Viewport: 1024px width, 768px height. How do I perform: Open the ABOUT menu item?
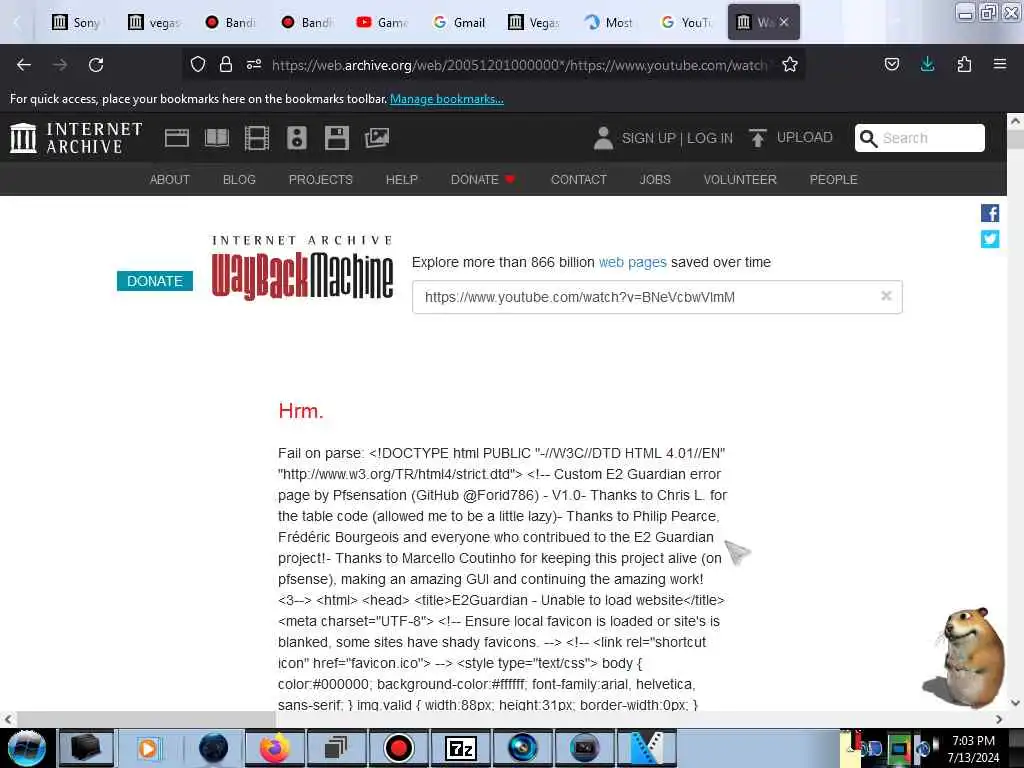point(170,180)
